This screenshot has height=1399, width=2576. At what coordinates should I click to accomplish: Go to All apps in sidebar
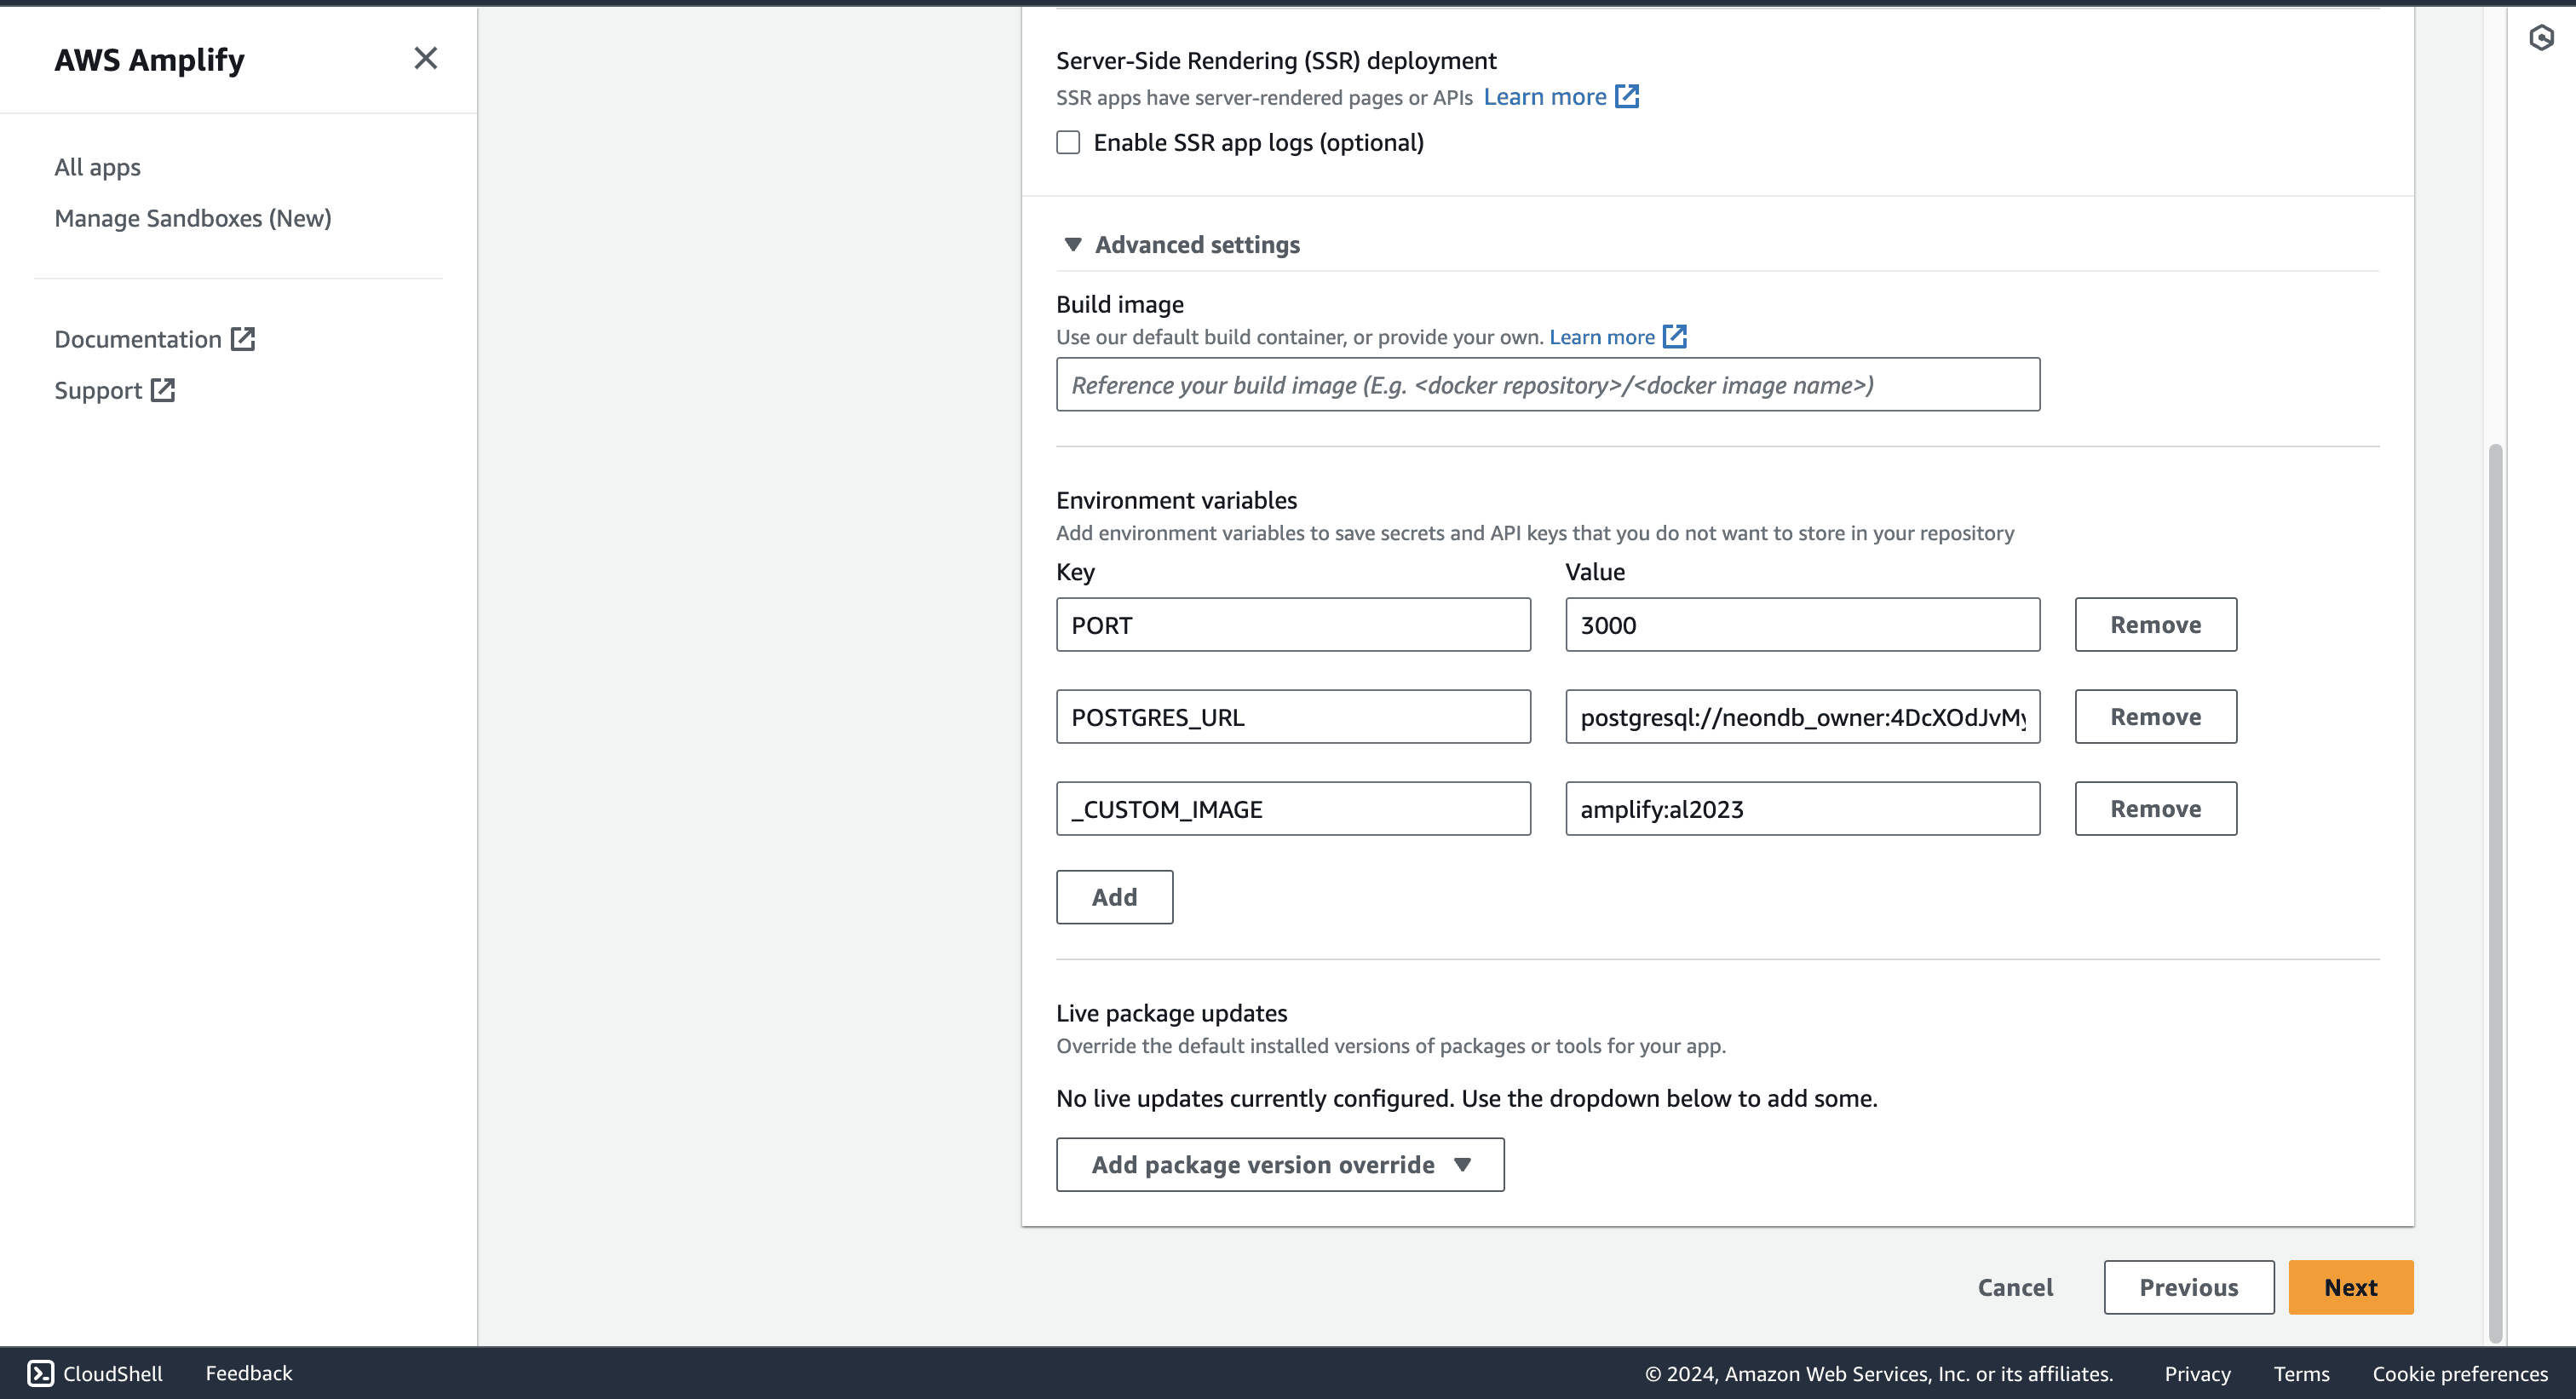click(97, 167)
